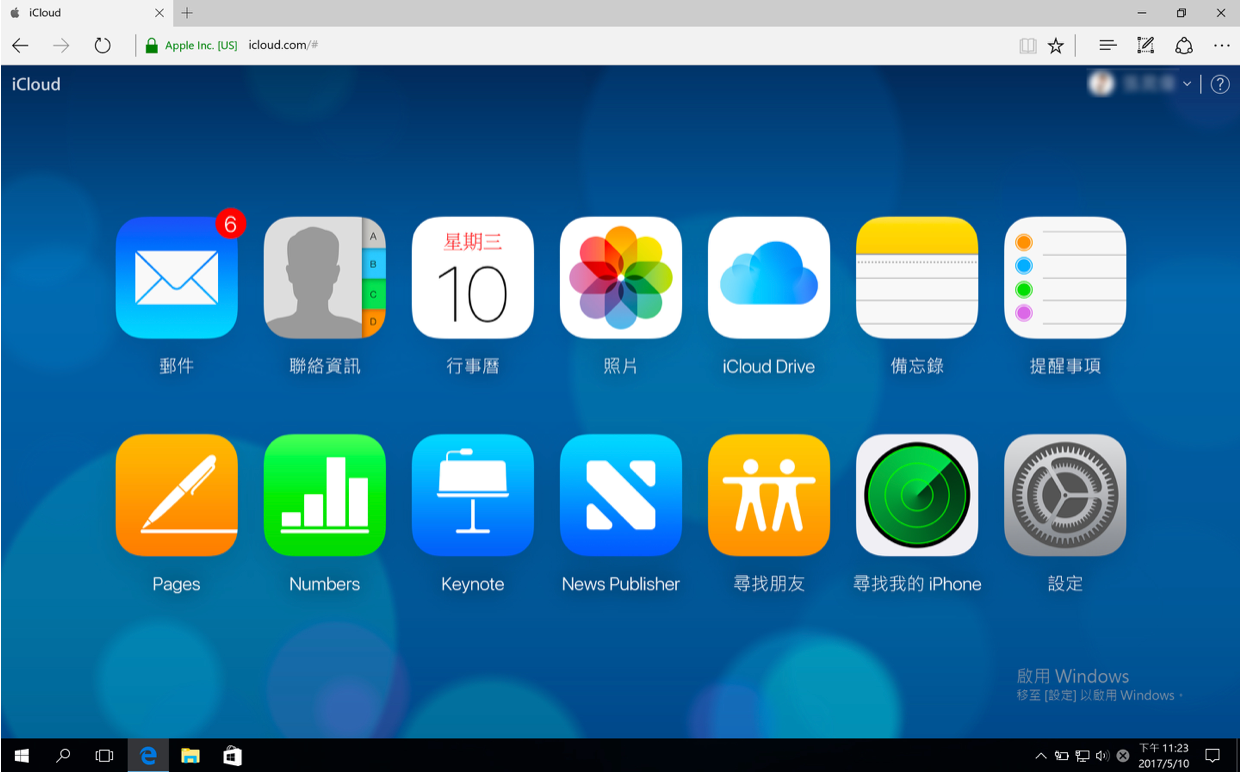Click the taskbar clock date
This screenshot has width=1240, height=772.
1164,756
